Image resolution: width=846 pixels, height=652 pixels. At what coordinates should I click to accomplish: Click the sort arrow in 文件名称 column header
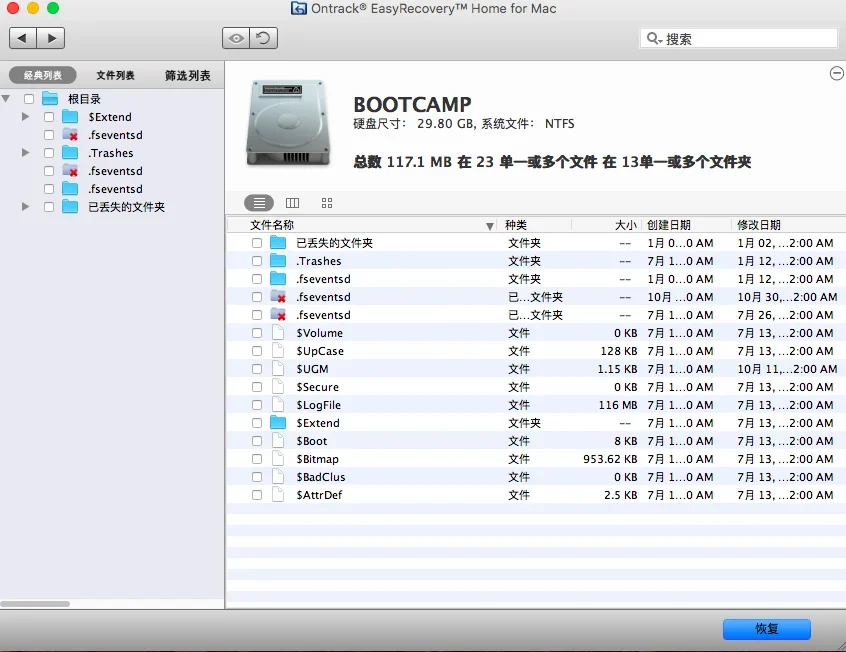click(490, 226)
